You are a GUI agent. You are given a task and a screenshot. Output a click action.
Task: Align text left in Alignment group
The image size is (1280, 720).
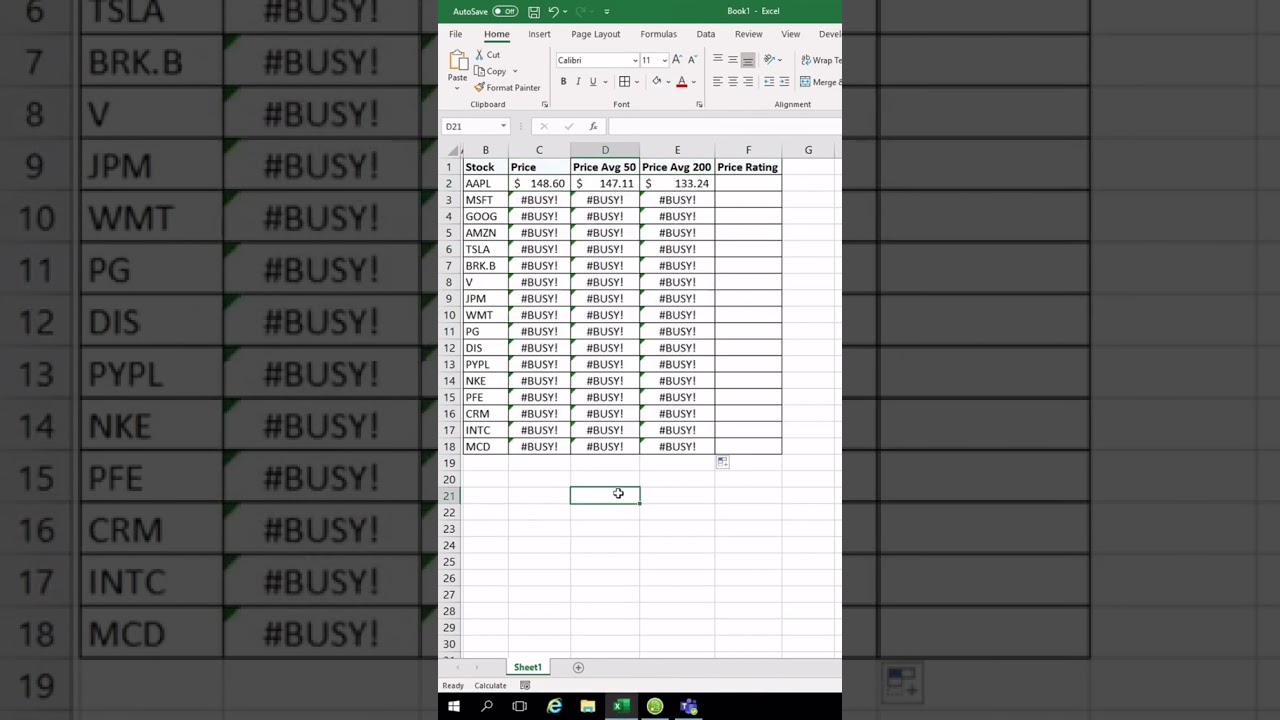click(x=717, y=82)
